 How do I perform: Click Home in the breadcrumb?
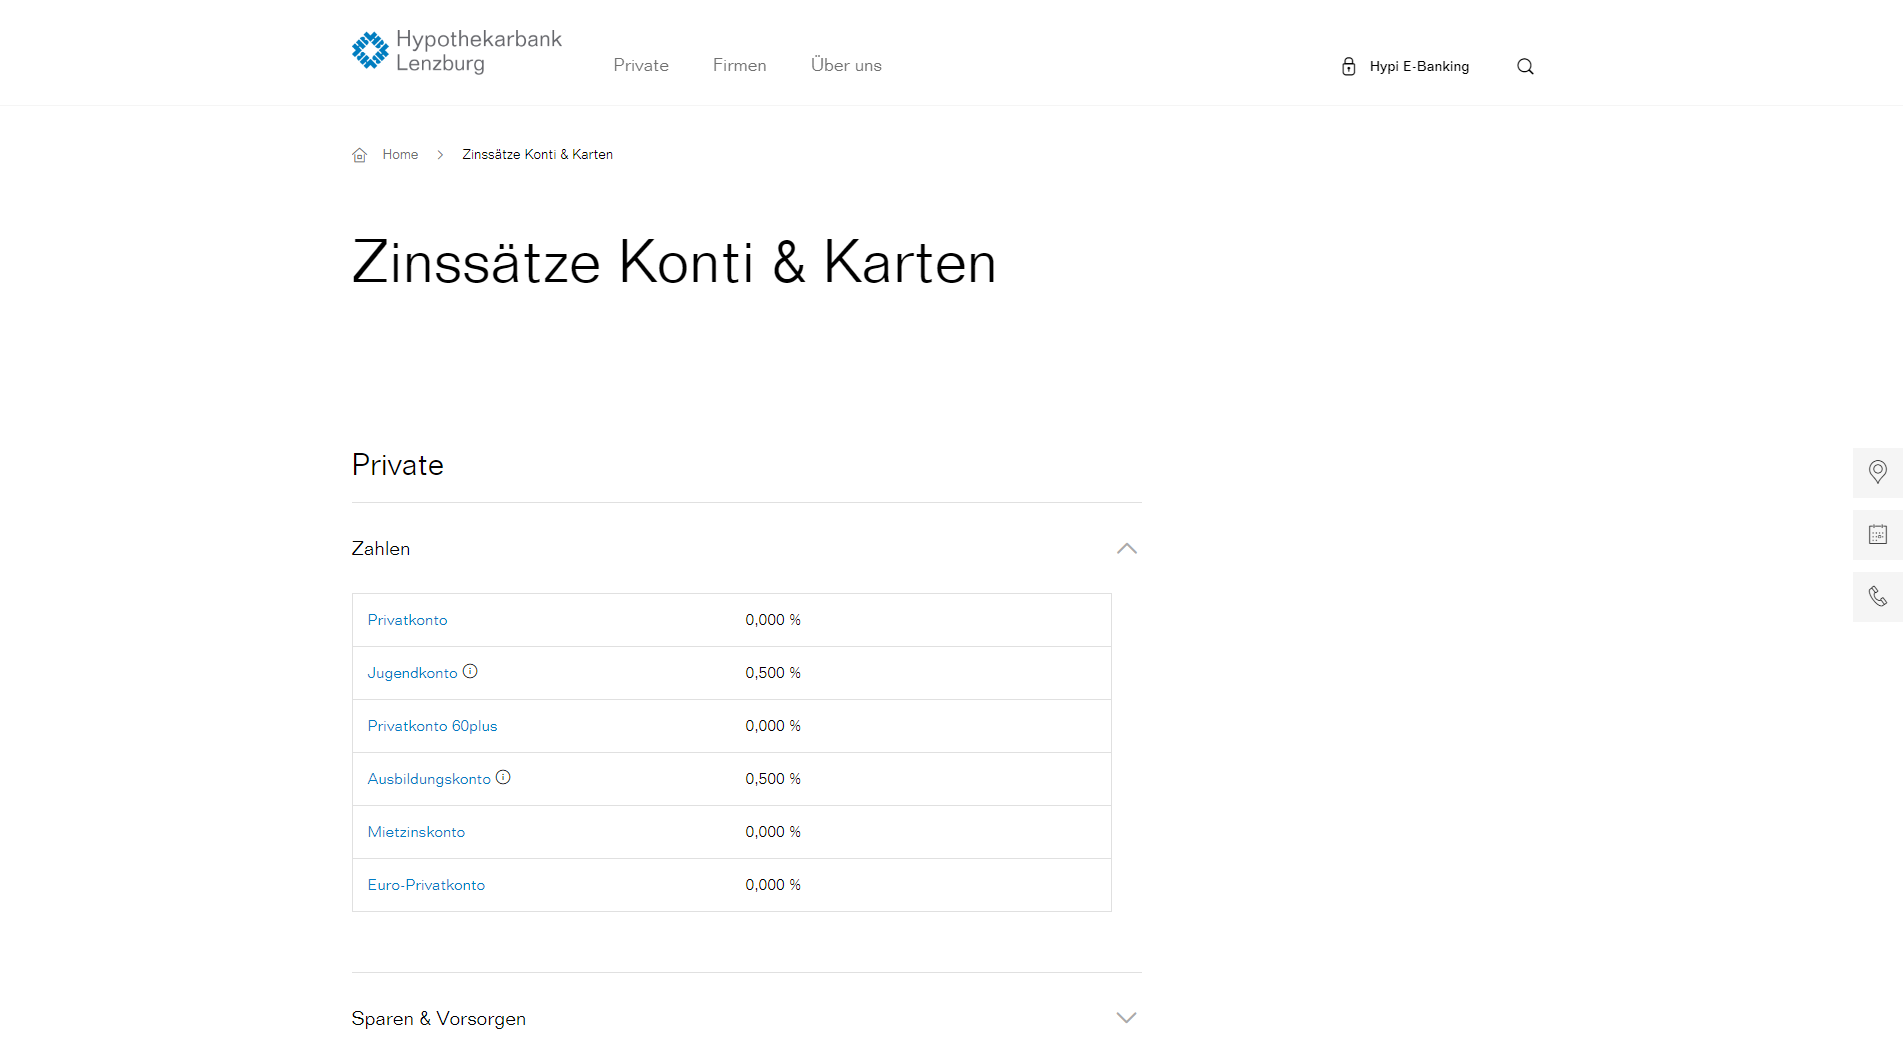pos(400,155)
